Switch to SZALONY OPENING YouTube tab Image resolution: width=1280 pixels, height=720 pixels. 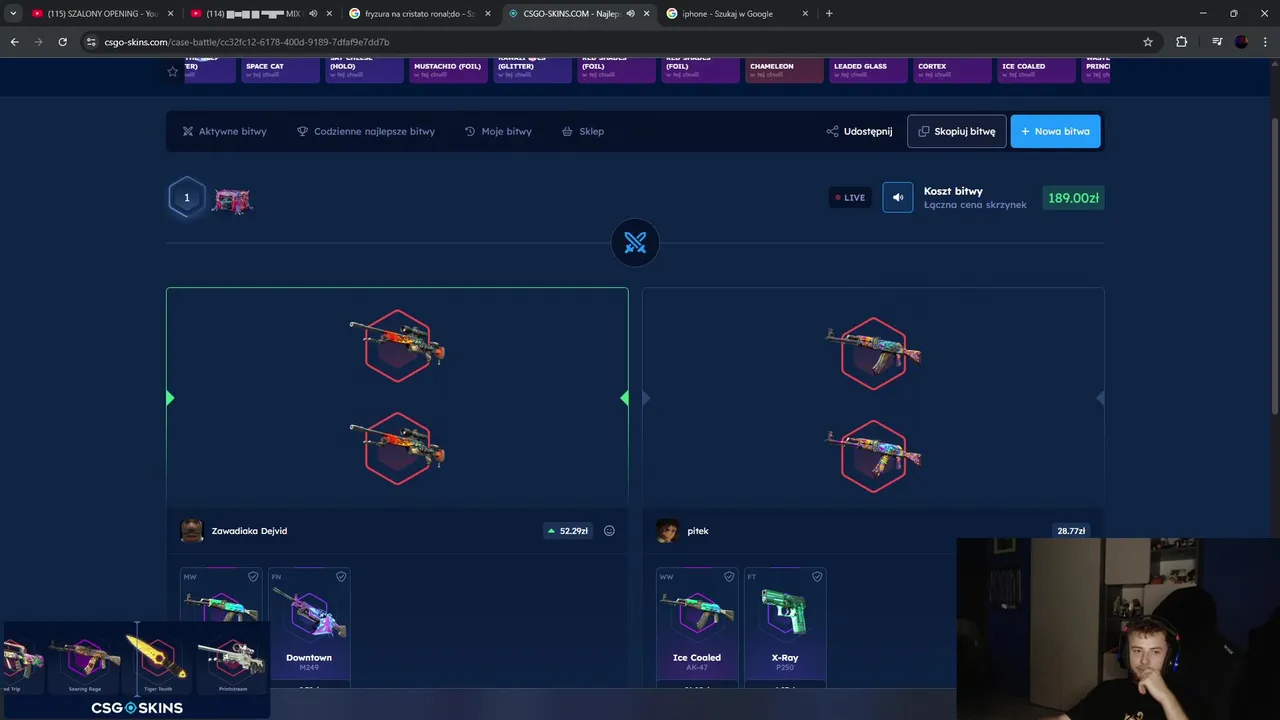point(101,14)
